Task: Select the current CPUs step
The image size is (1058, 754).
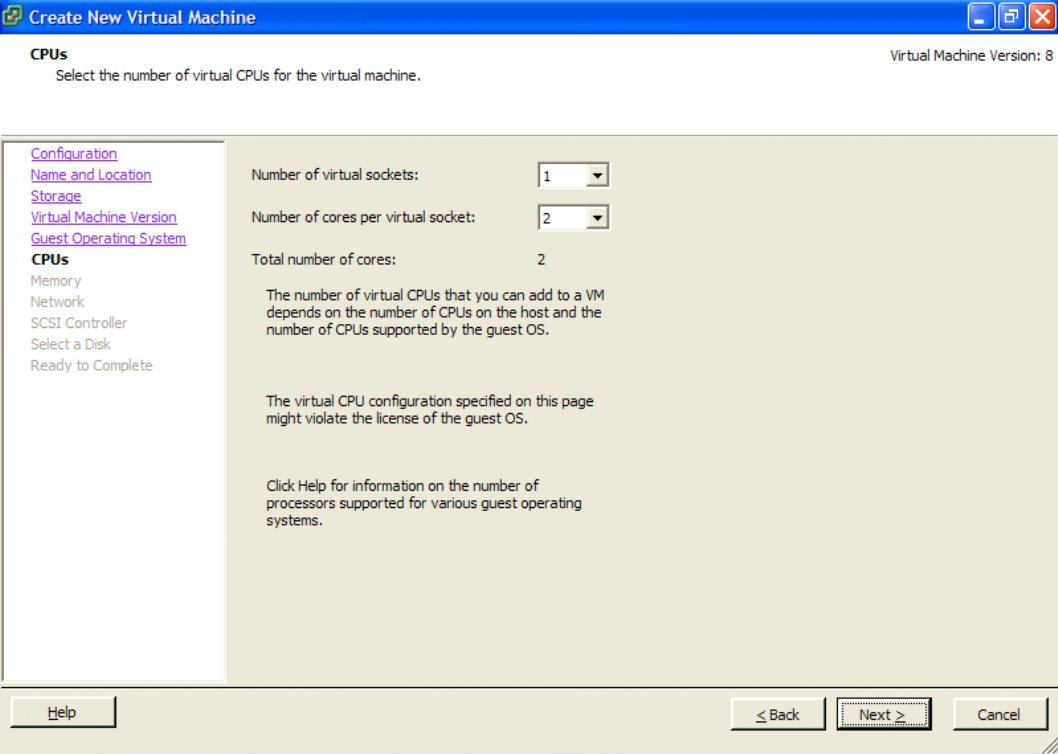Action: pos(49,259)
